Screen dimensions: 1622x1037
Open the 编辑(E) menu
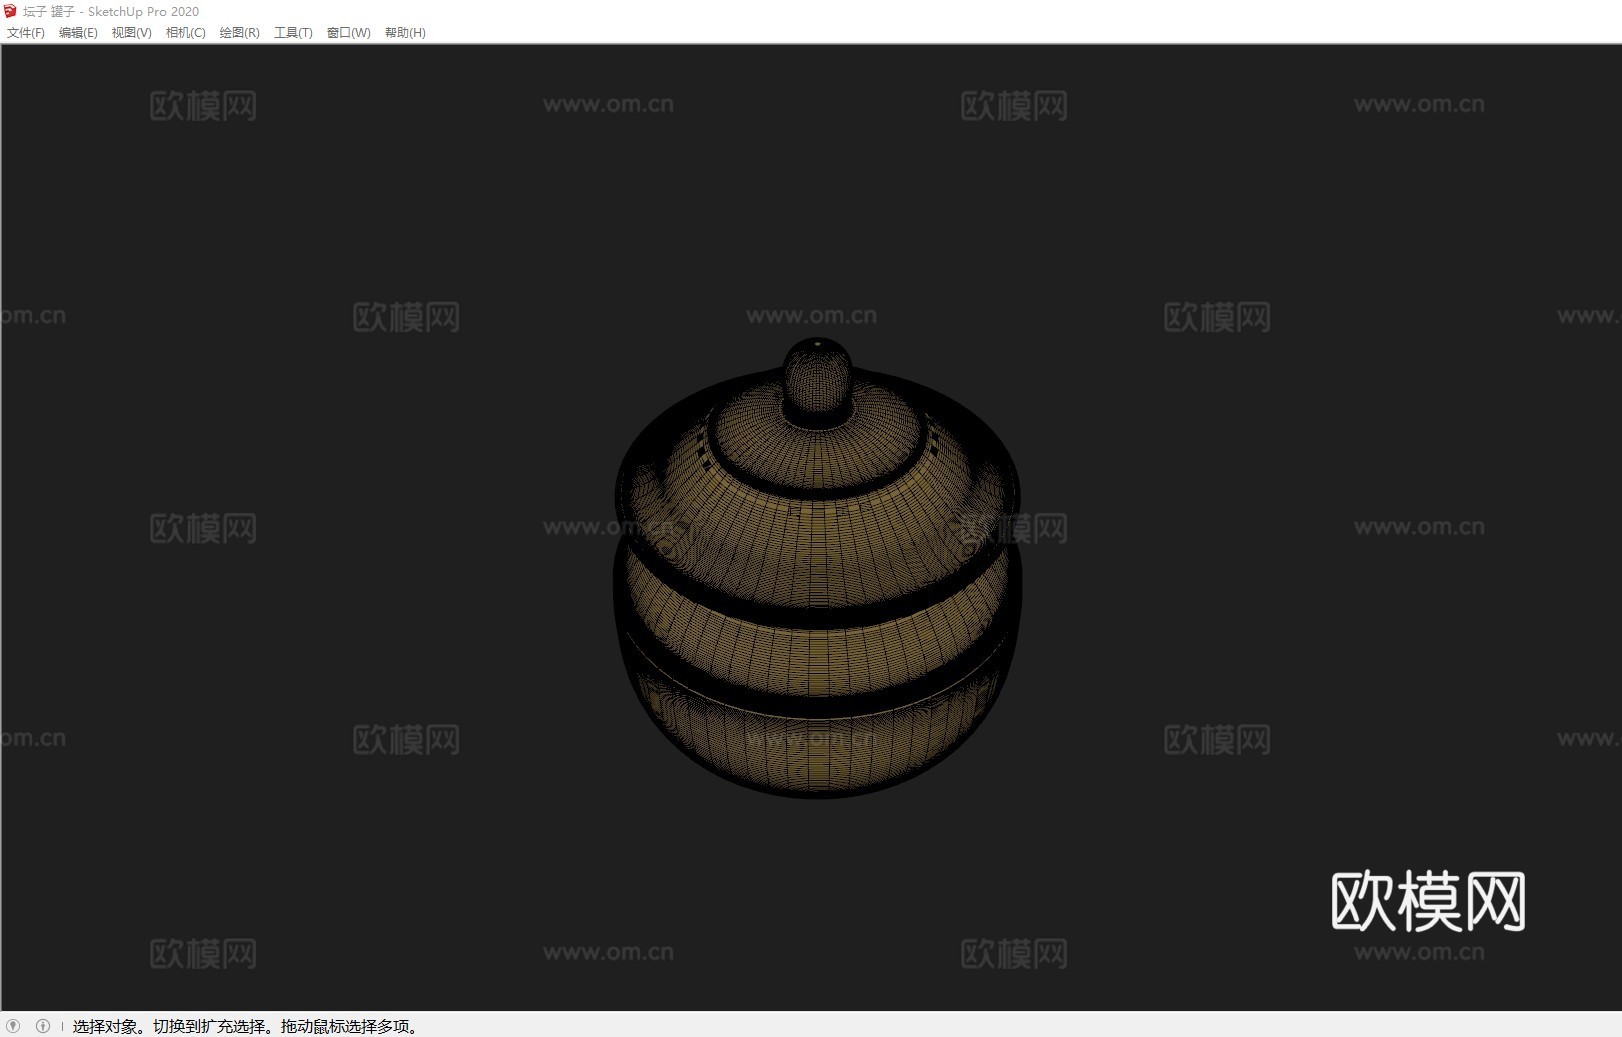pos(78,33)
